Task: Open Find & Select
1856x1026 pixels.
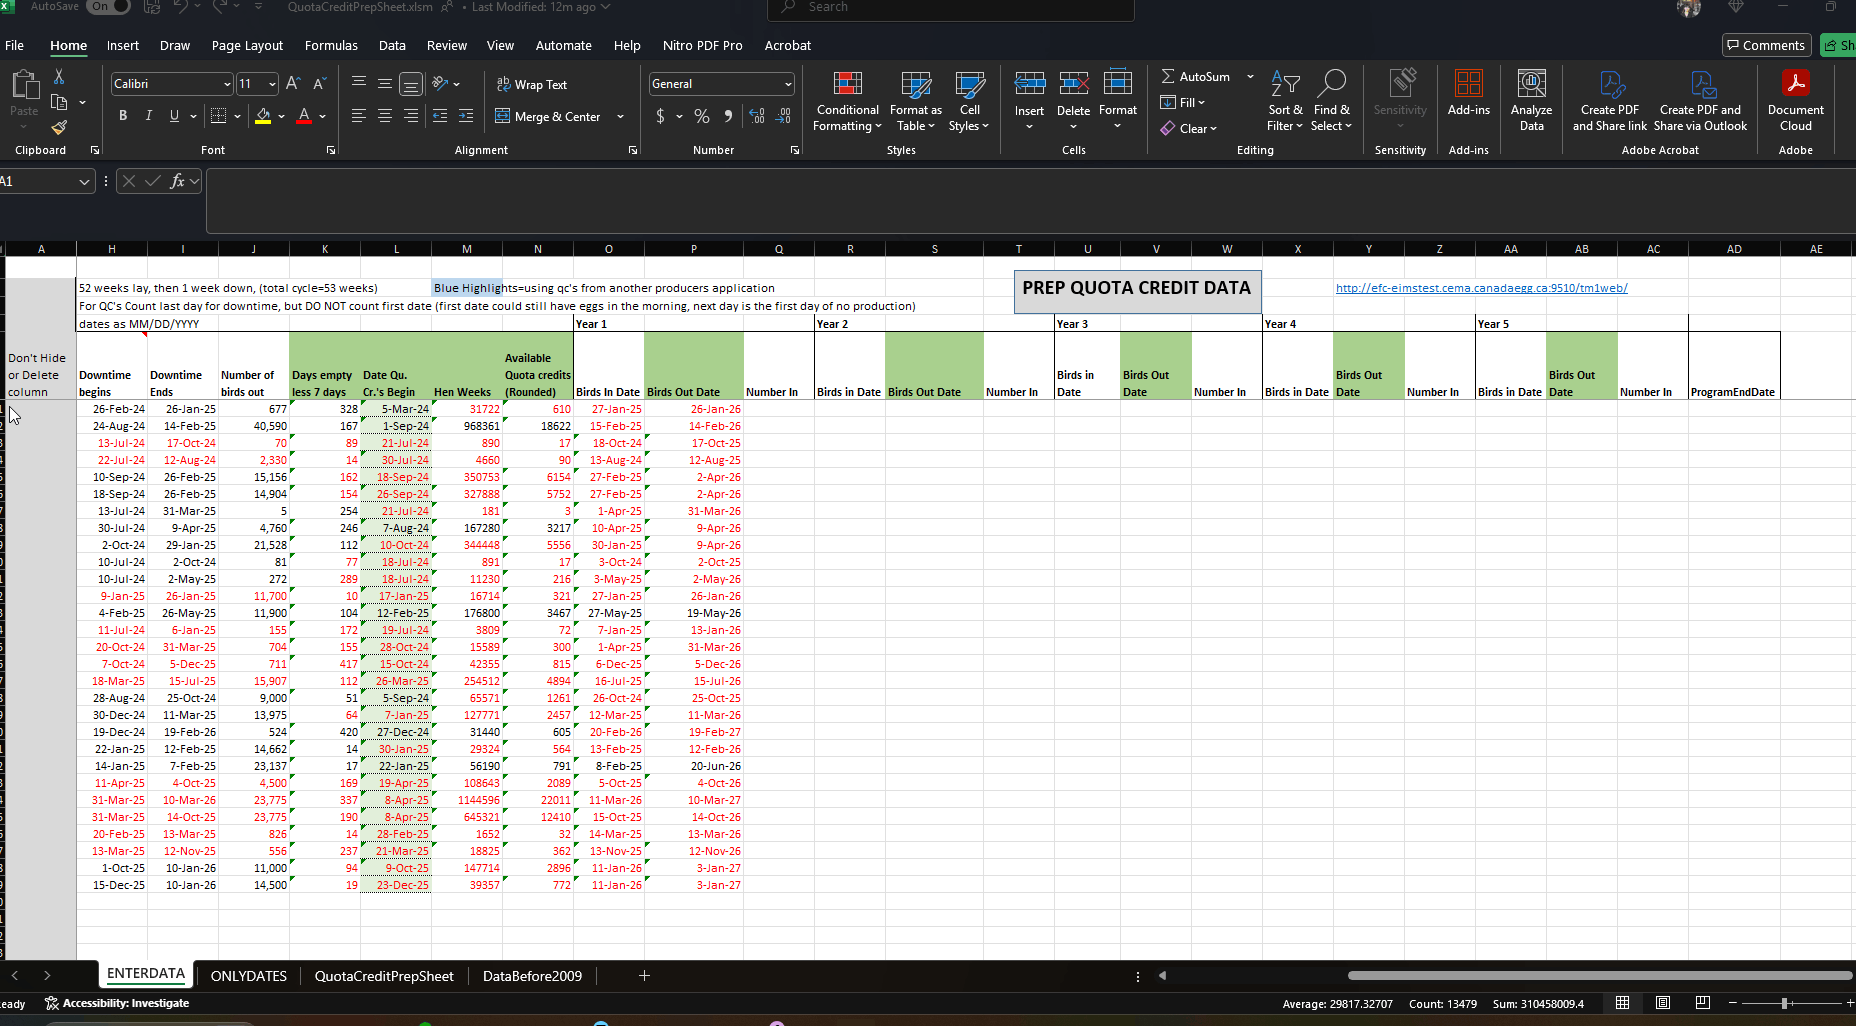Action: point(1331,101)
